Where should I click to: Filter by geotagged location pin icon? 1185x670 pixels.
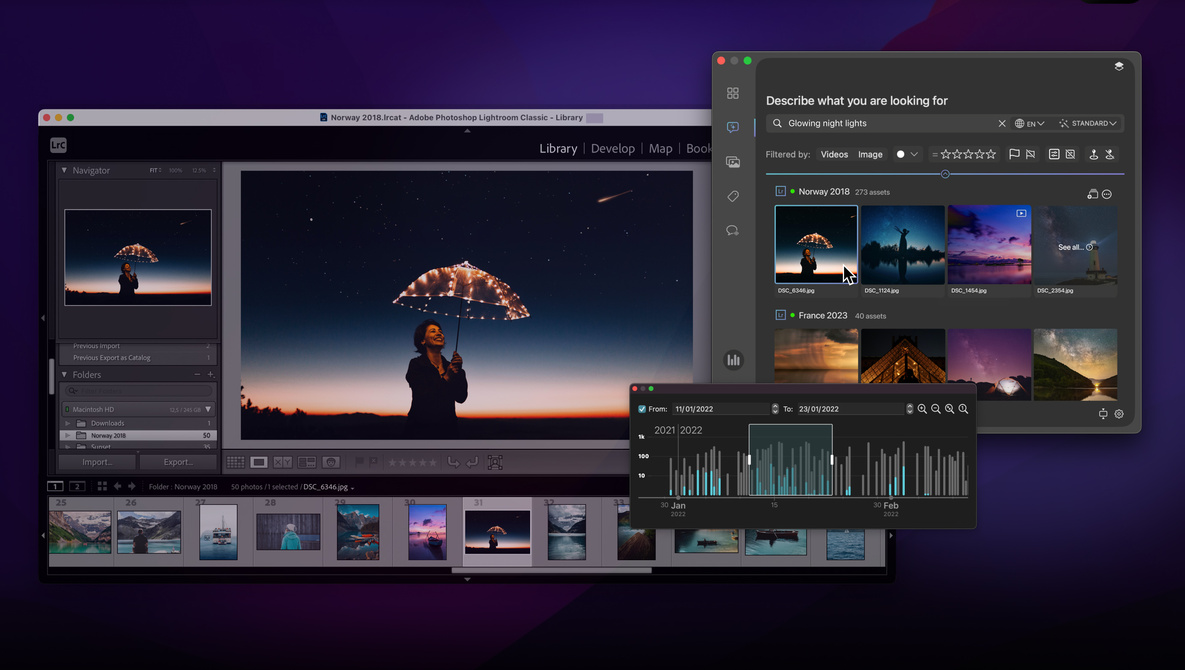(1093, 154)
